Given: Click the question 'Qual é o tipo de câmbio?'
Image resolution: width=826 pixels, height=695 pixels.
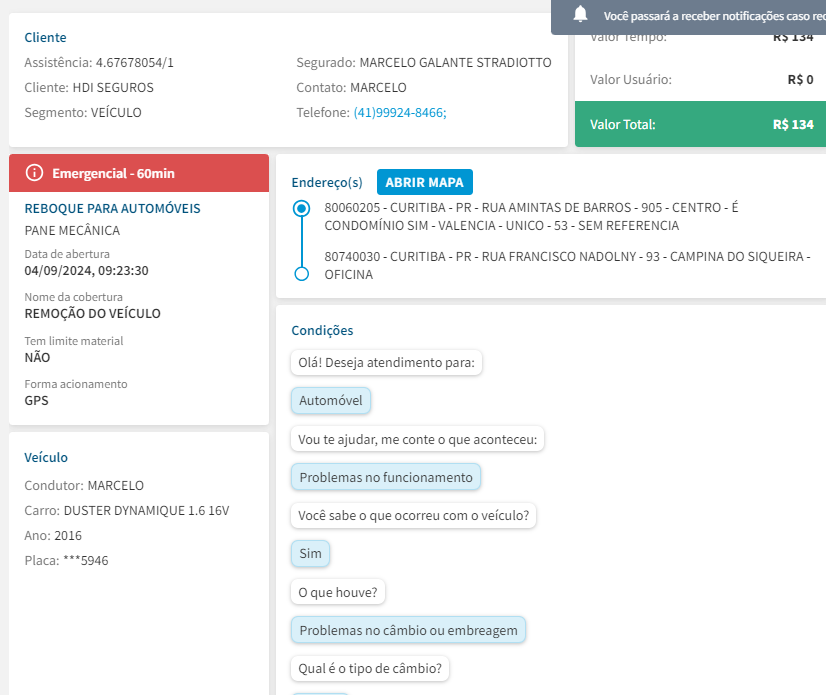Looking at the screenshot, I should tap(369, 668).
